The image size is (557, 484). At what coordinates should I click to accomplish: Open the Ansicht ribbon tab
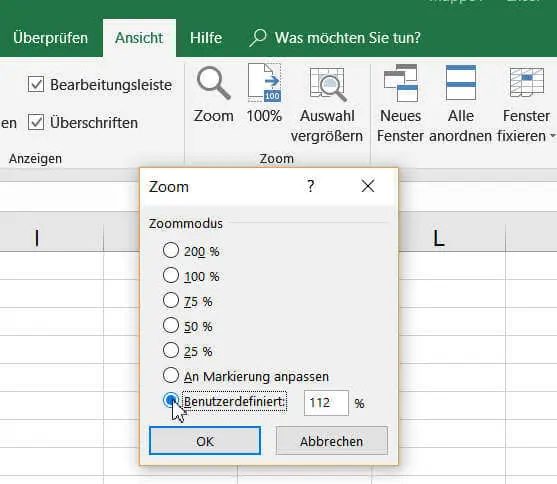139,38
